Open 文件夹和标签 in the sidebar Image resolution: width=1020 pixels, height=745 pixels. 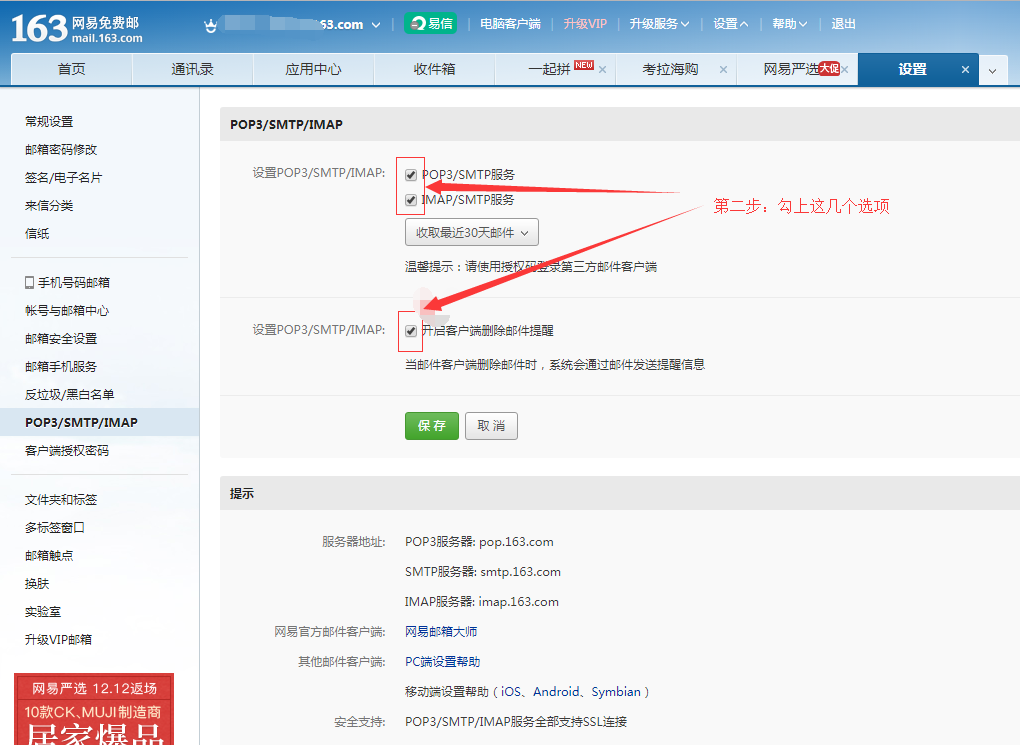pos(61,500)
